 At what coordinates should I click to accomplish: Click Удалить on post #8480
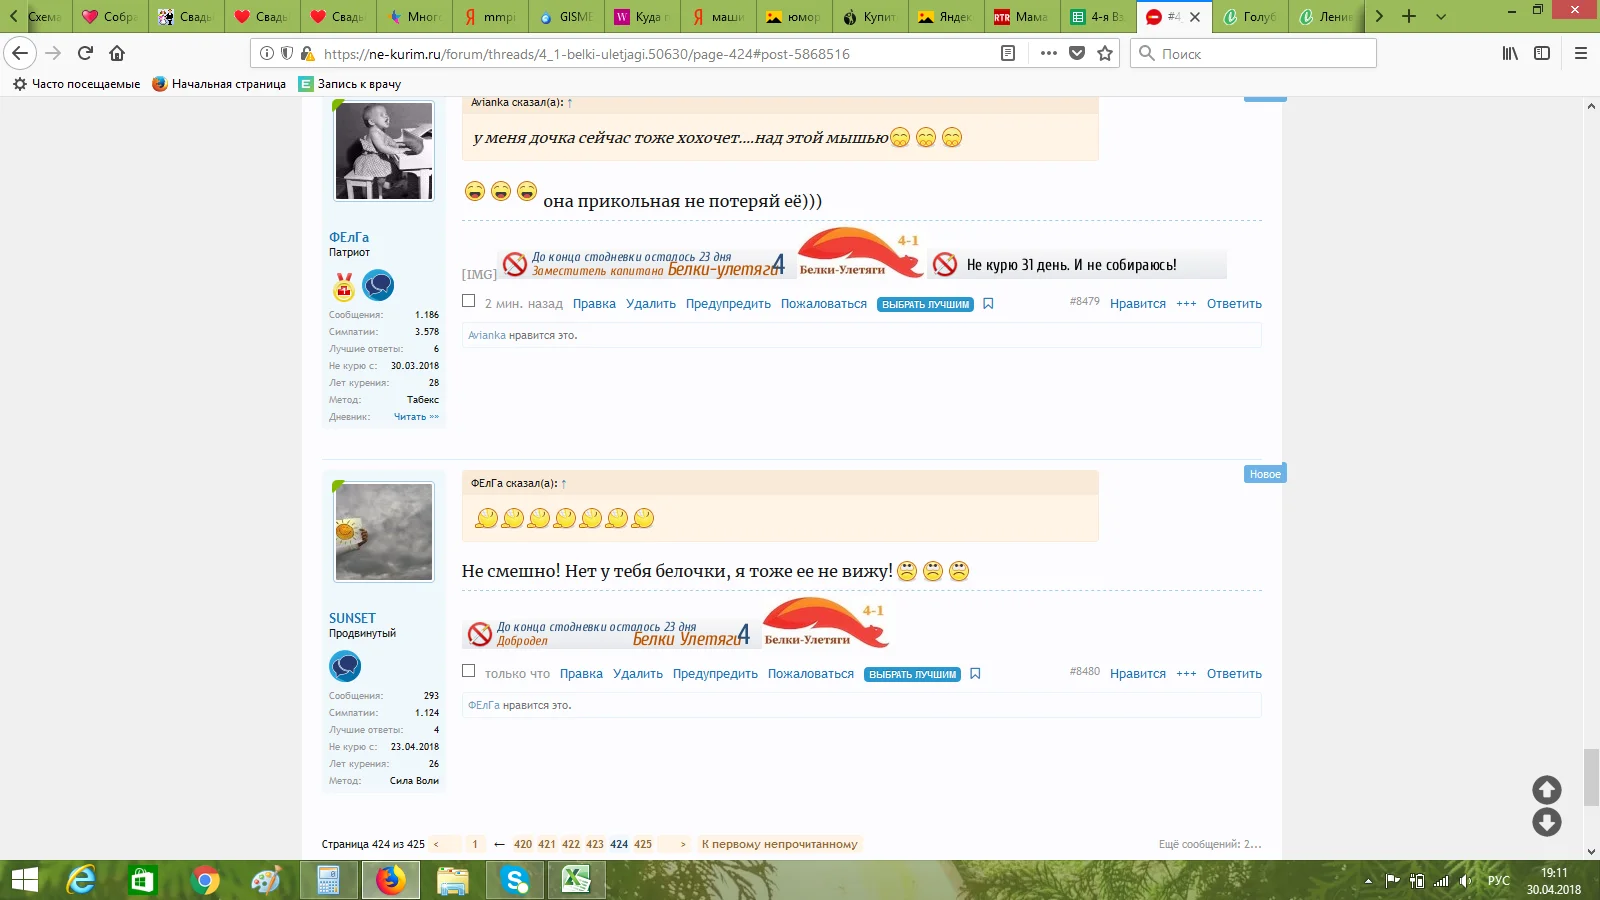(x=638, y=674)
